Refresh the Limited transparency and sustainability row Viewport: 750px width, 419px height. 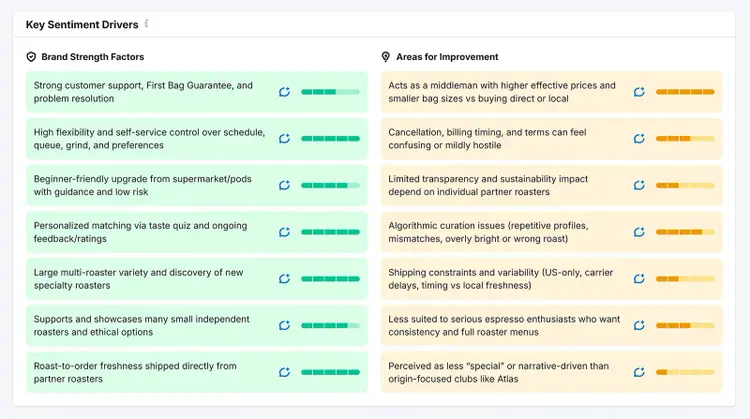coord(639,185)
